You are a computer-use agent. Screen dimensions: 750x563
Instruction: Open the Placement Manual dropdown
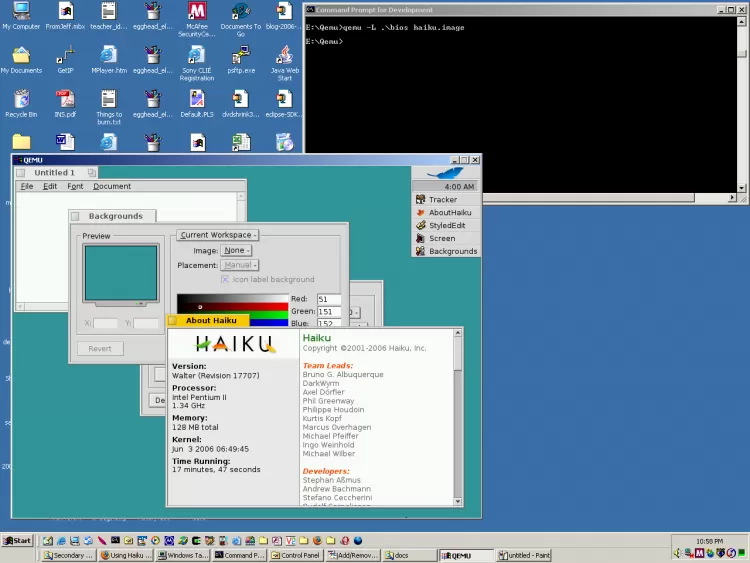[240, 266]
